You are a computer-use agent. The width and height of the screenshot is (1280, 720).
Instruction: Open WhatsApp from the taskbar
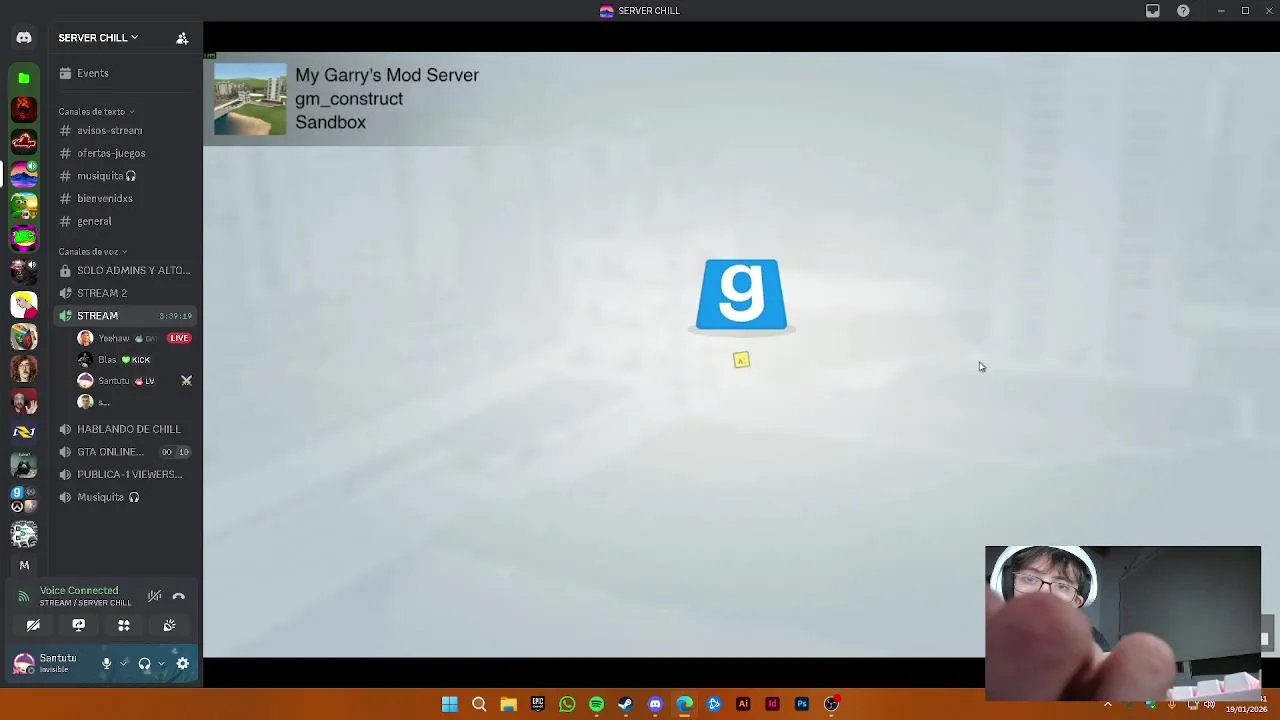[x=567, y=704]
